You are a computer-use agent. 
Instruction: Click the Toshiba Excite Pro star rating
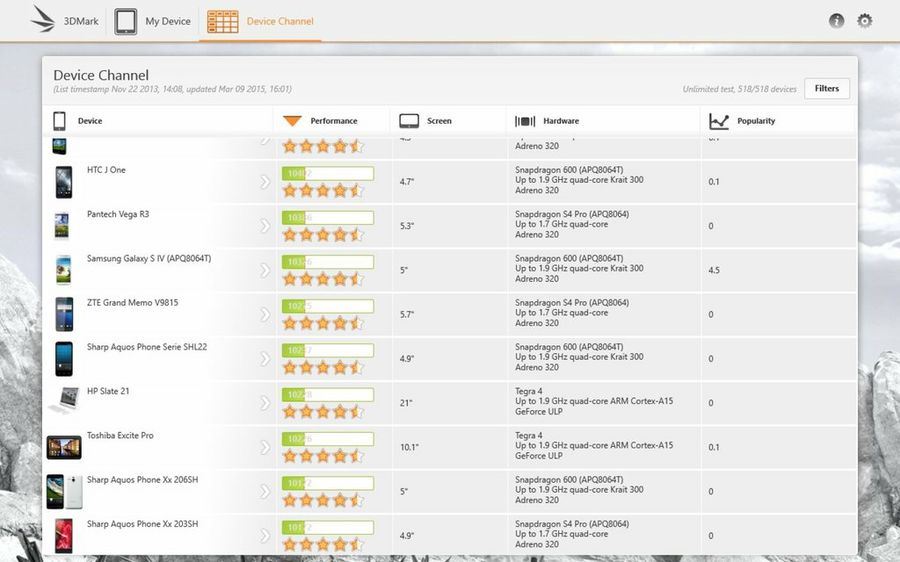coord(323,455)
